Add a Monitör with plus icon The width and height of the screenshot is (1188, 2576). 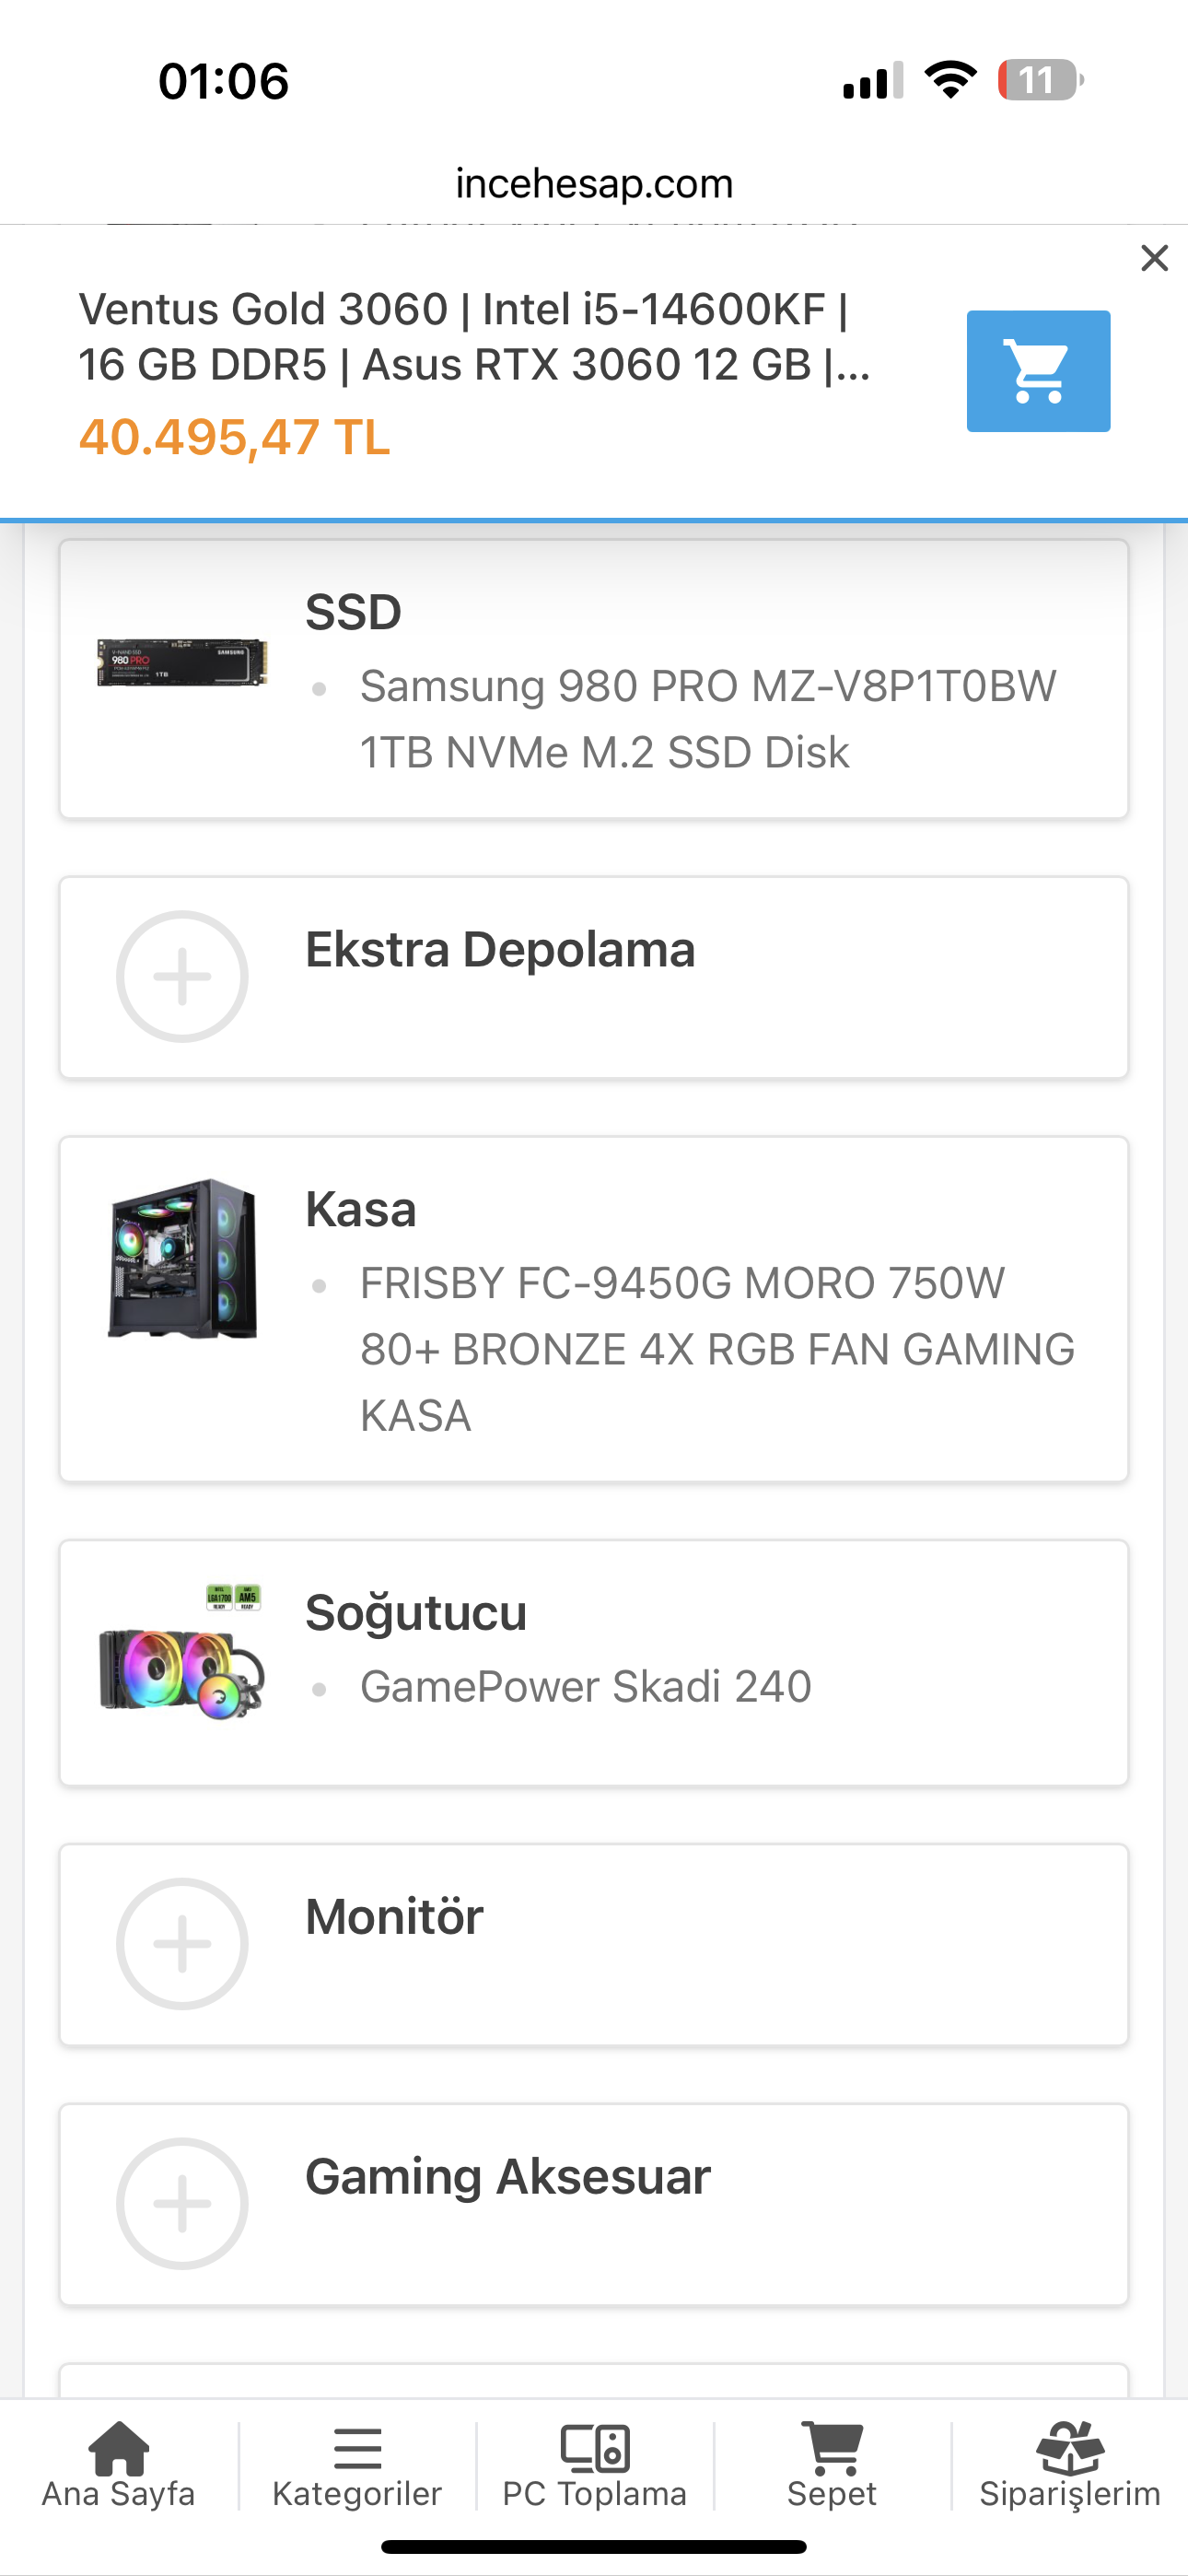[182, 1943]
